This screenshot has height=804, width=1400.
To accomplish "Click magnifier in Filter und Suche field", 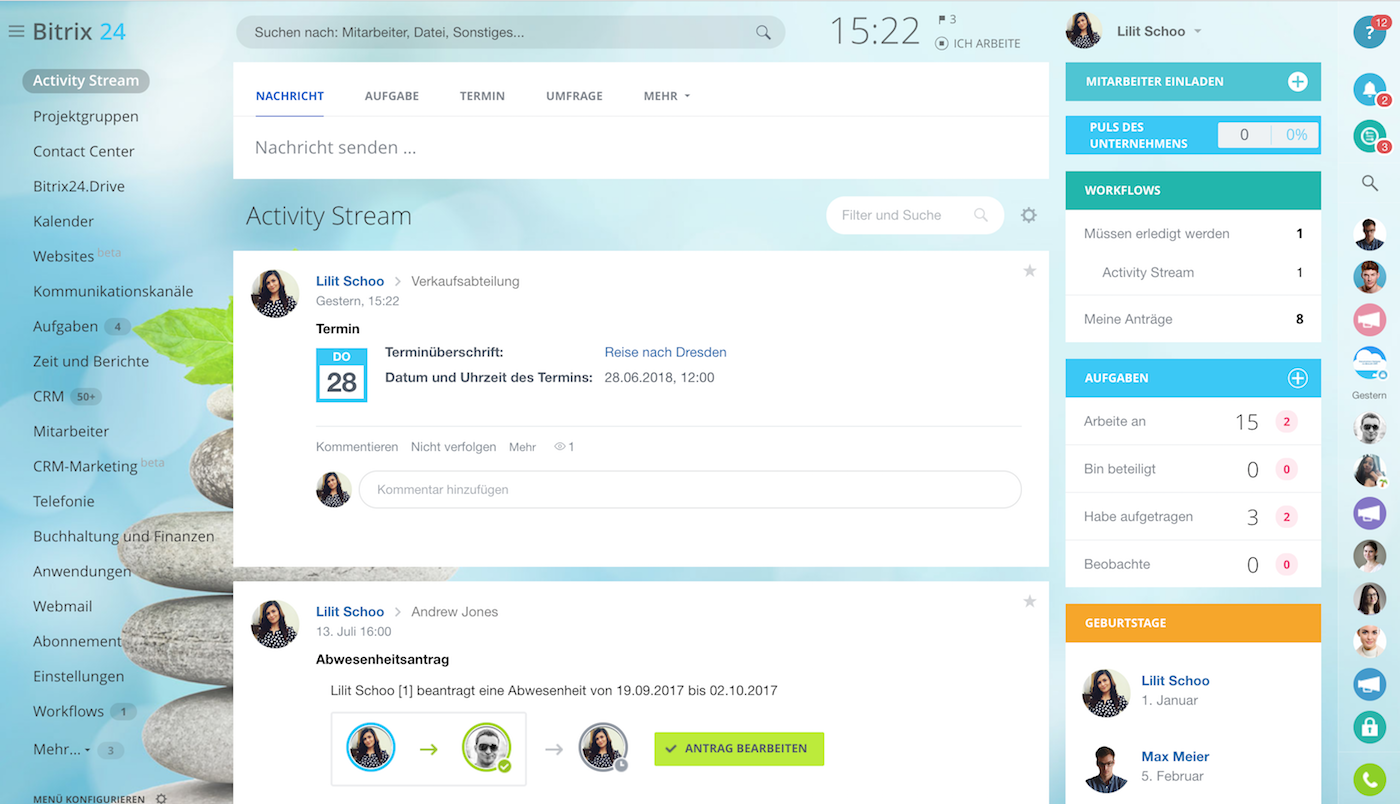I will point(981,215).
